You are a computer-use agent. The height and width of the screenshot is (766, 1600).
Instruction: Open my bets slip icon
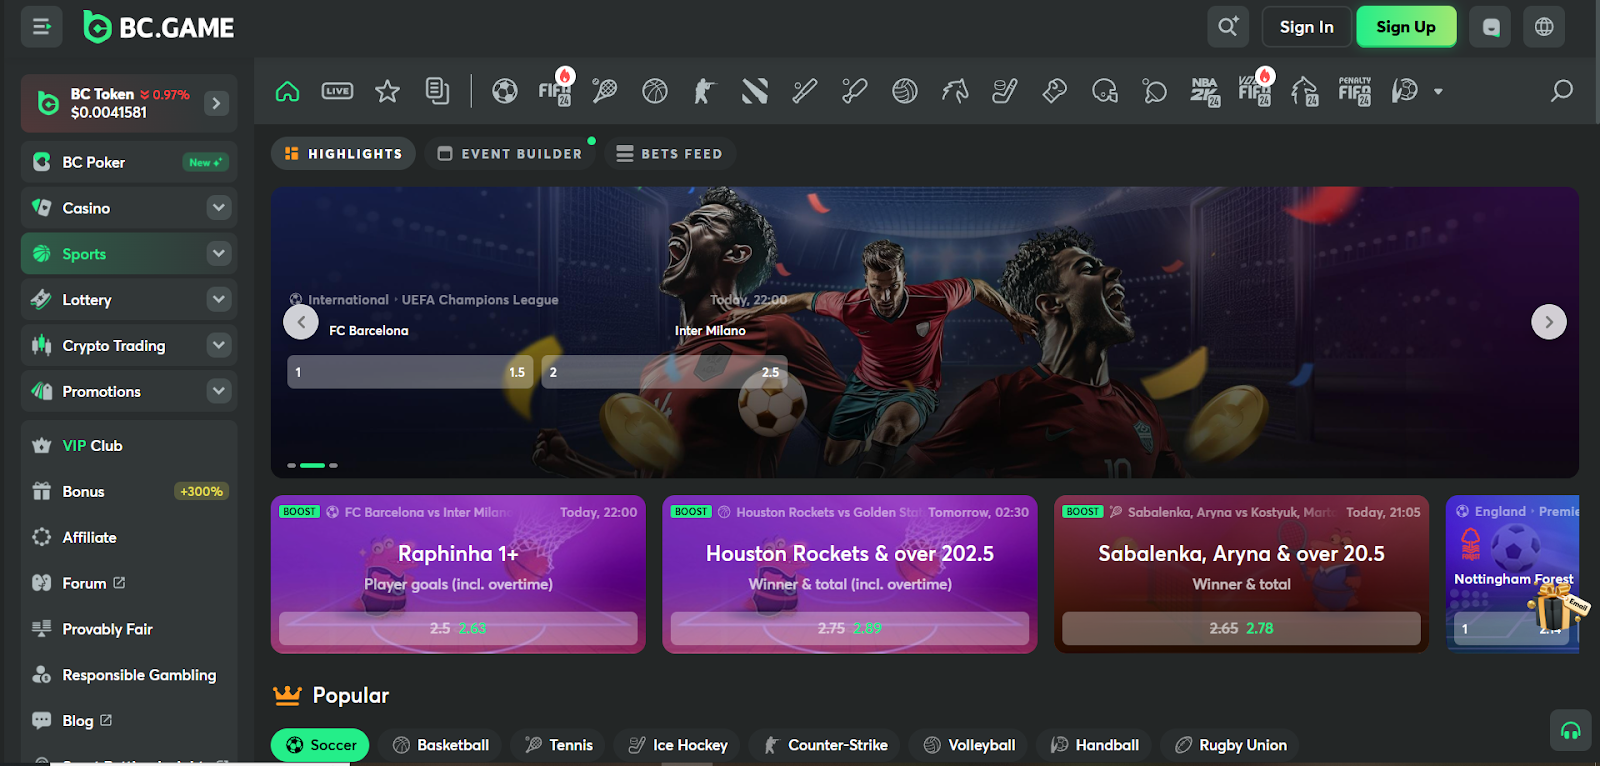click(x=437, y=91)
